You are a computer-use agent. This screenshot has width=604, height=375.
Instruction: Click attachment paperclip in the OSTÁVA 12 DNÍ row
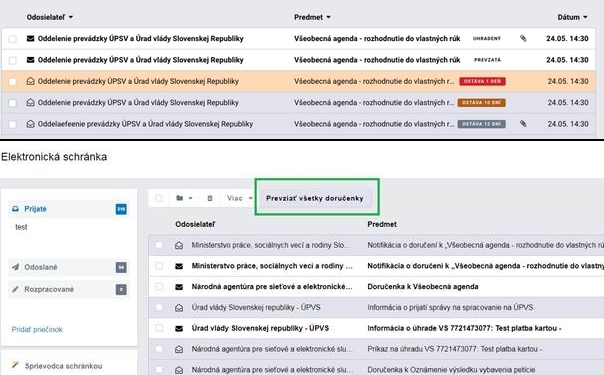(523, 124)
